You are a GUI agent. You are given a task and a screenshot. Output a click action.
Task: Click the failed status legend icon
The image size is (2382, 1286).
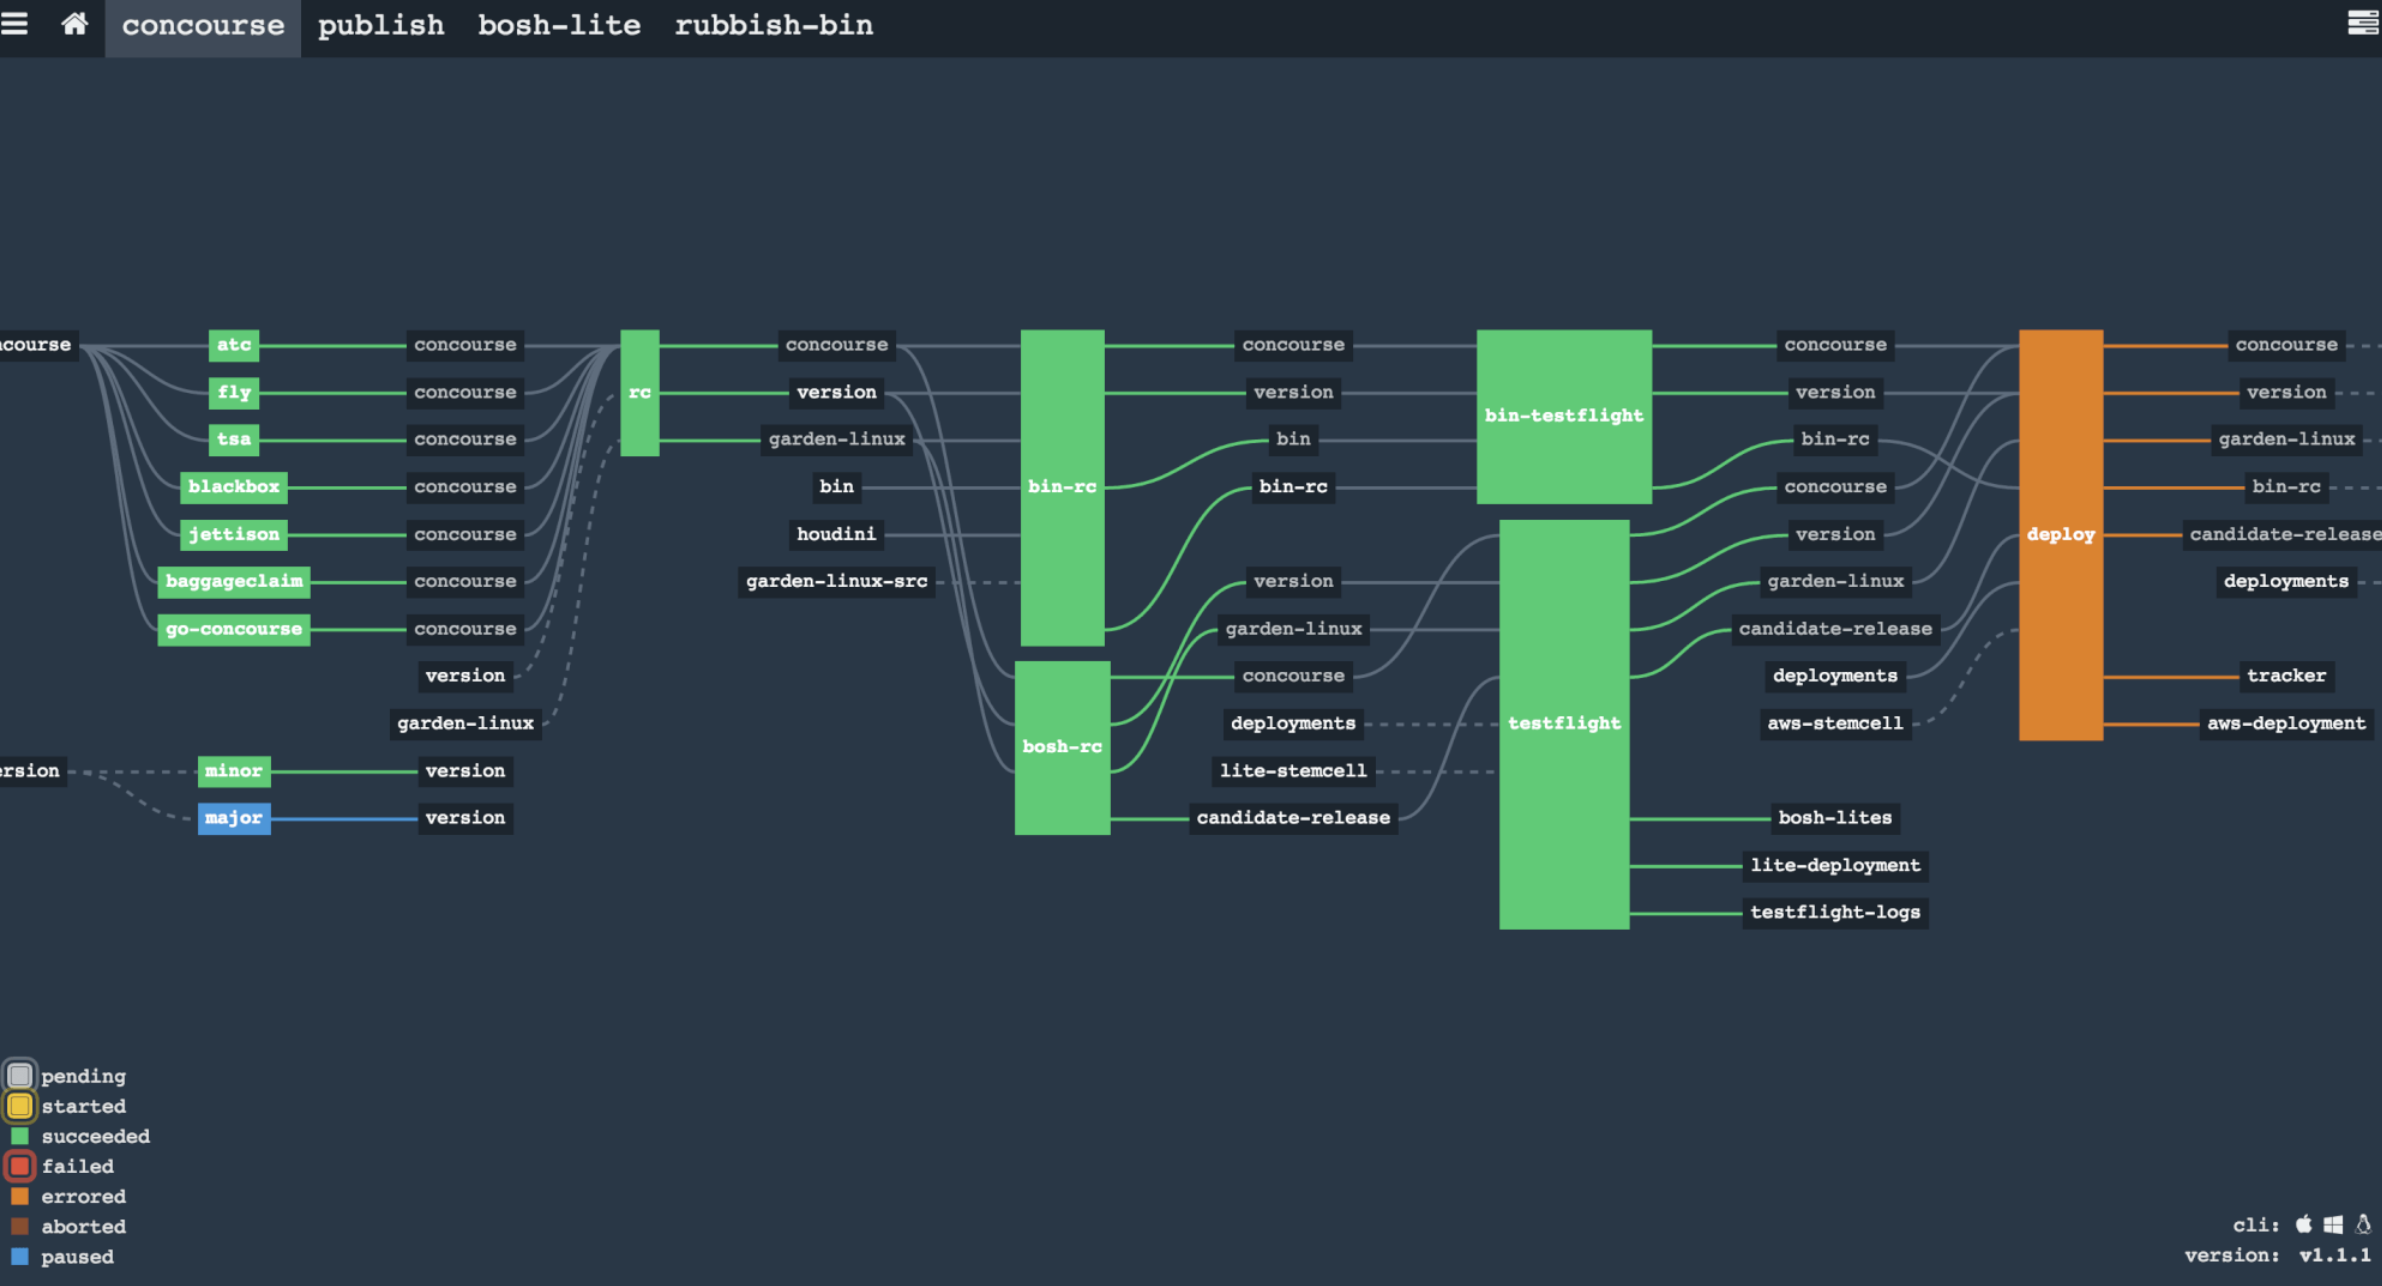(x=19, y=1166)
